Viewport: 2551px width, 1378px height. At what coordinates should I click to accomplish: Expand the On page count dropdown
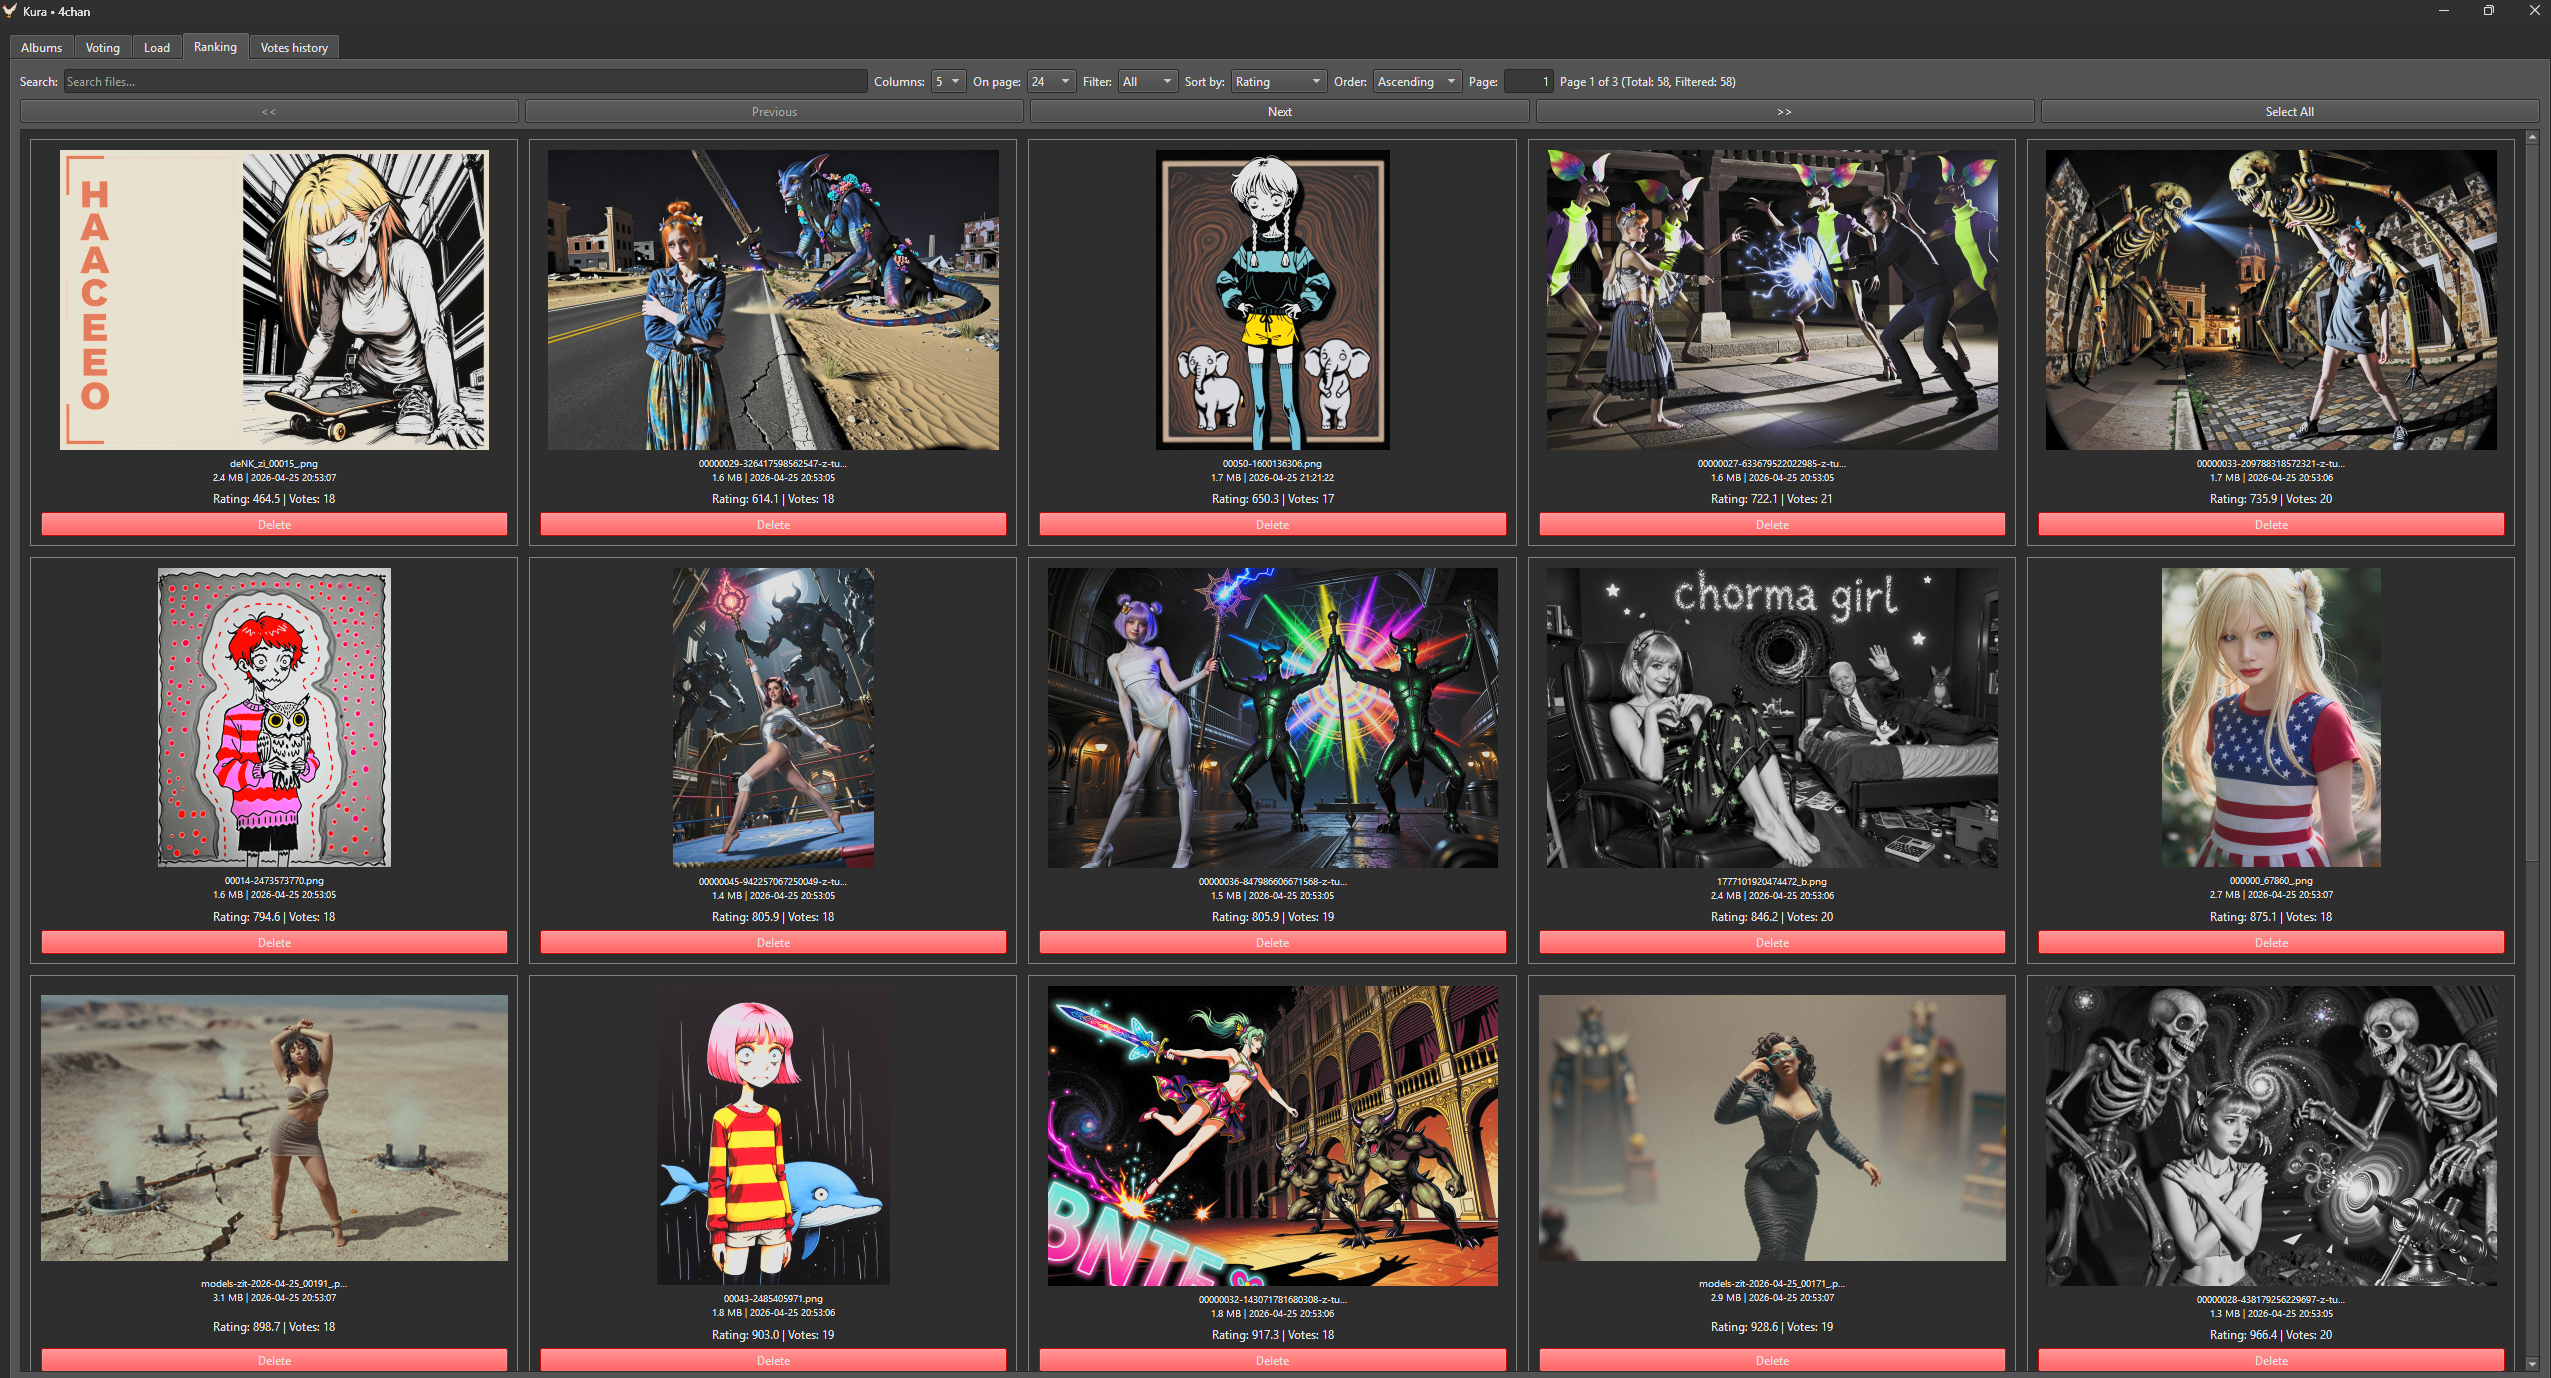(1051, 82)
